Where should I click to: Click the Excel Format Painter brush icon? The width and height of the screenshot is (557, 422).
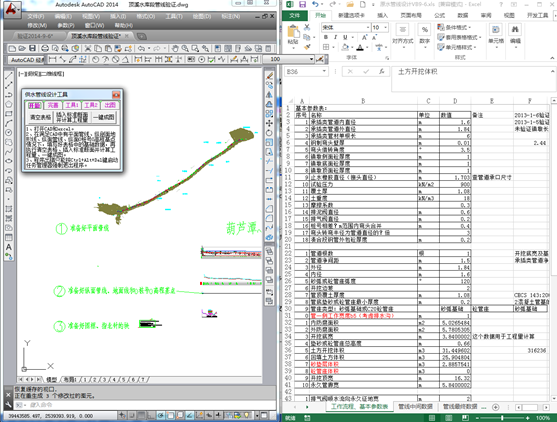point(307,47)
